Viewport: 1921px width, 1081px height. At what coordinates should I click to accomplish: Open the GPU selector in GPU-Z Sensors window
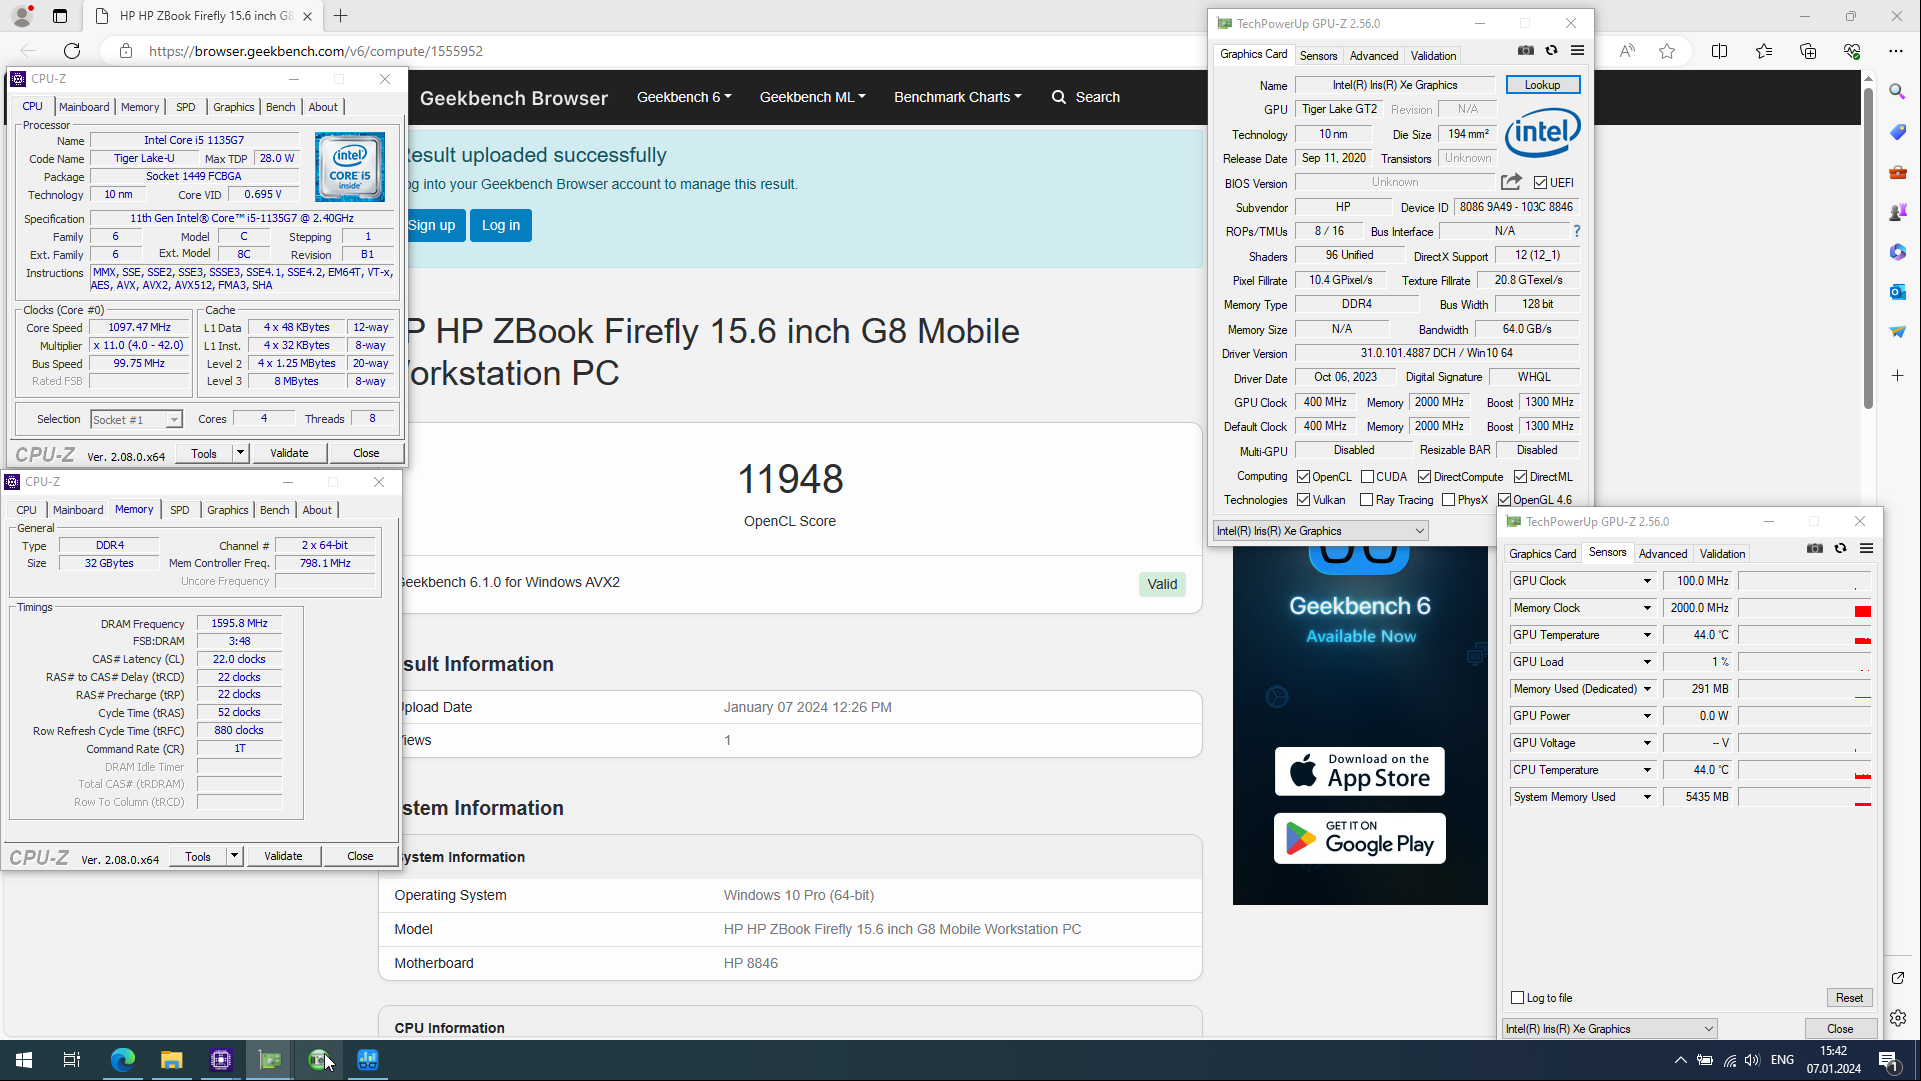coord(1609,1029)
